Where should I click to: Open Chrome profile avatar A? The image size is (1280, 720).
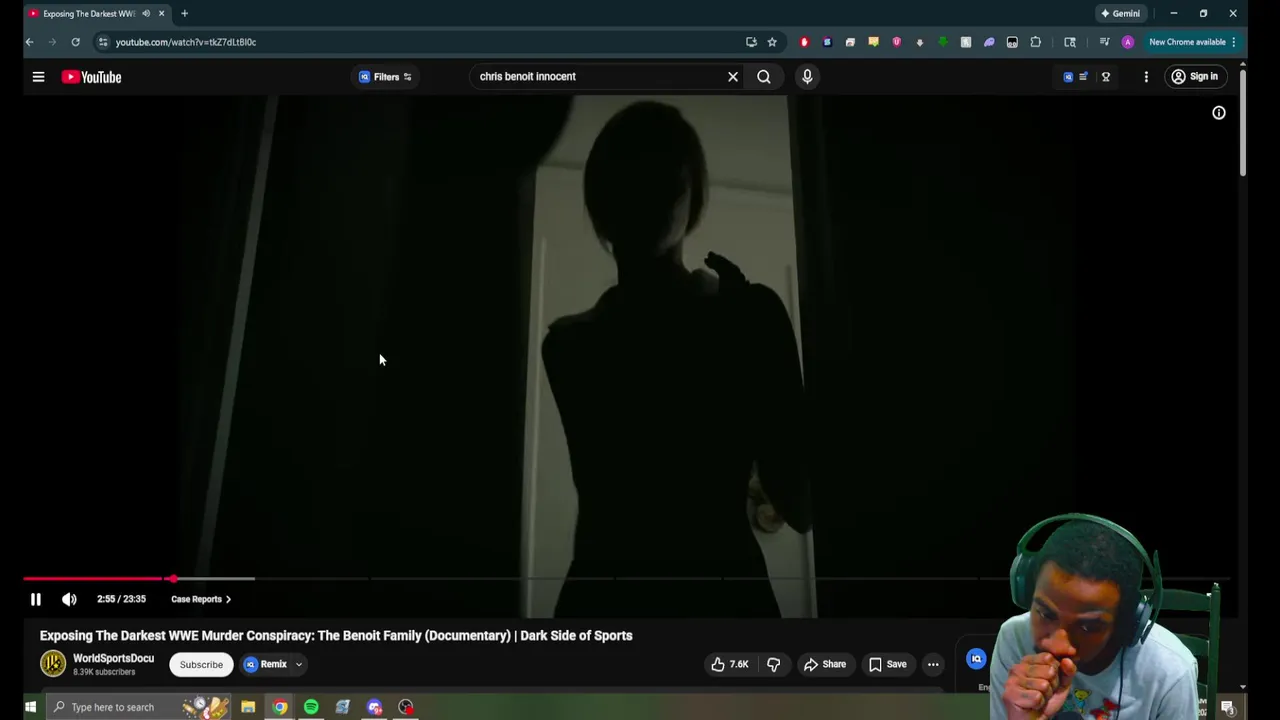tap(1128, 42)
